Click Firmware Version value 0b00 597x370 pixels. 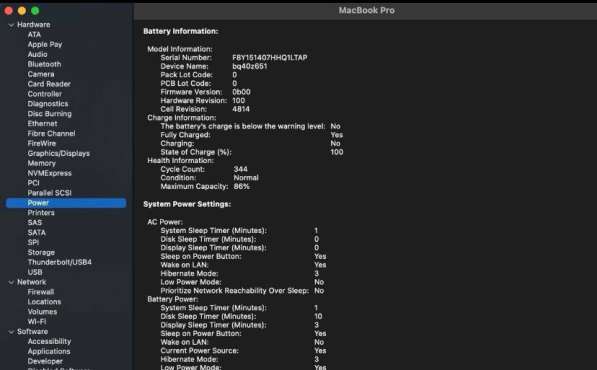[241, 92]
